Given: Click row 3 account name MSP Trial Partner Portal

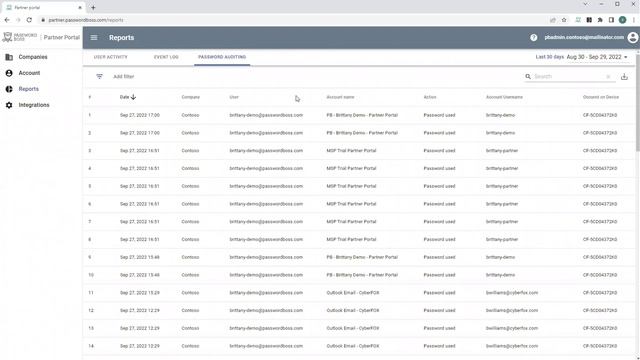Looking at the screenshot, I should (351, 151).
